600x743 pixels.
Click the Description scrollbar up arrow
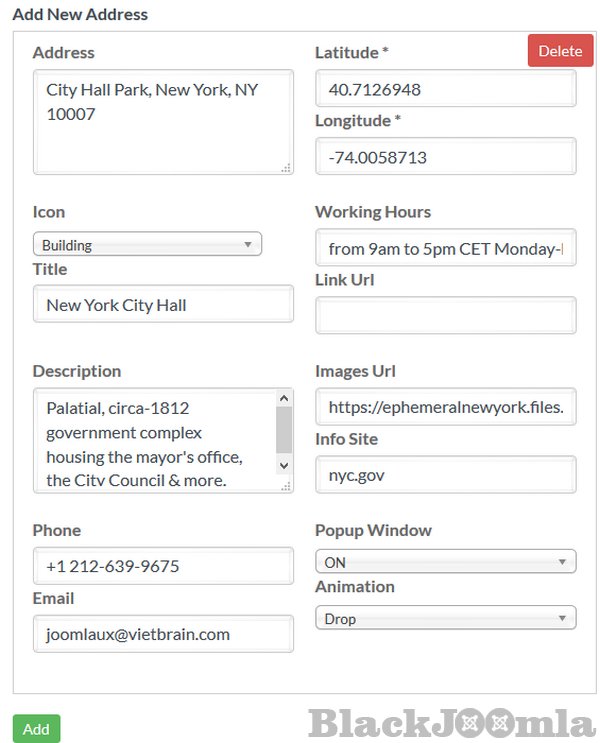coord(284,399)
